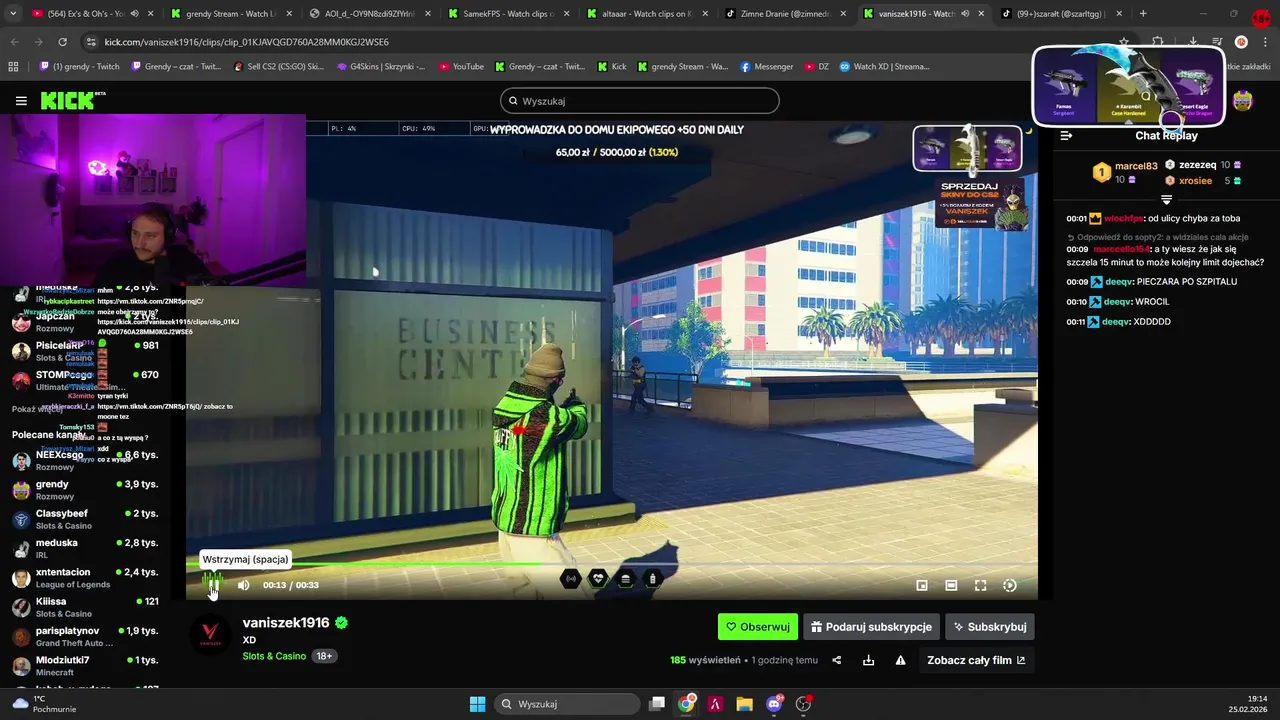Image resolution: width=1280 pixels, height=720 pixels.
Task: Report the clip via the warning triangle icon
Action: (900, 660)
